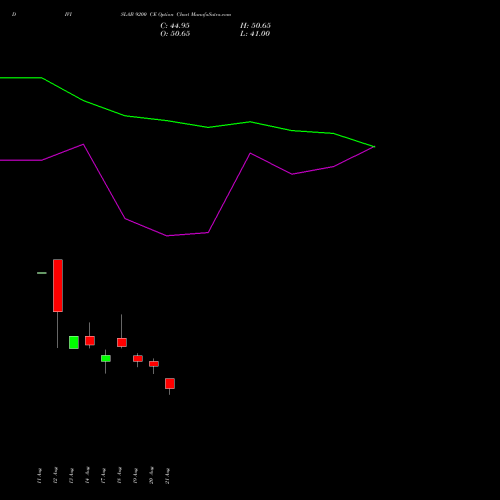Select the green candle for 17 Aug
This screenshot has width=500, height=500.
[106, 358]
